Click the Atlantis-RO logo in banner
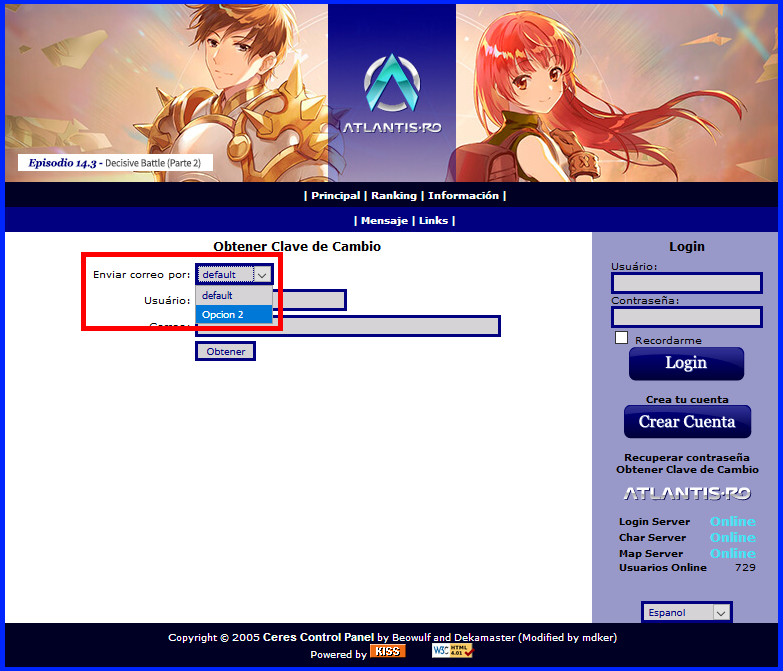This screenshot has width=783, height=671. pyautogui.click(x=392, y=93)
